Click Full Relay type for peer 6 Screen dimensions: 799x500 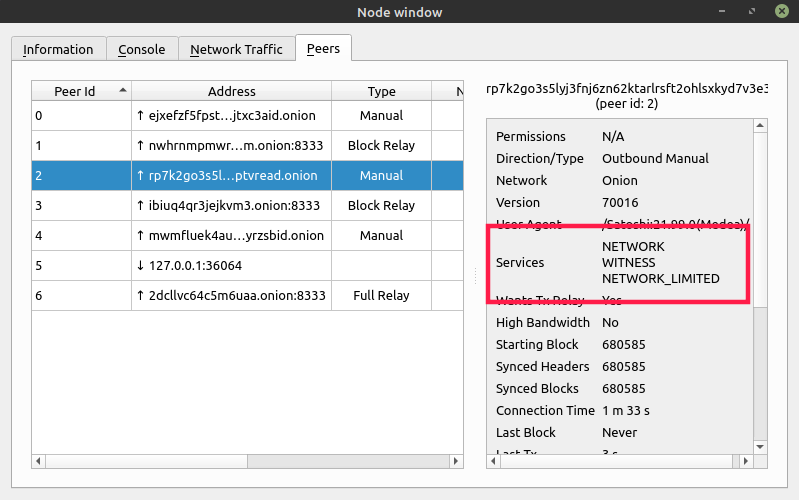pos(381,296)
